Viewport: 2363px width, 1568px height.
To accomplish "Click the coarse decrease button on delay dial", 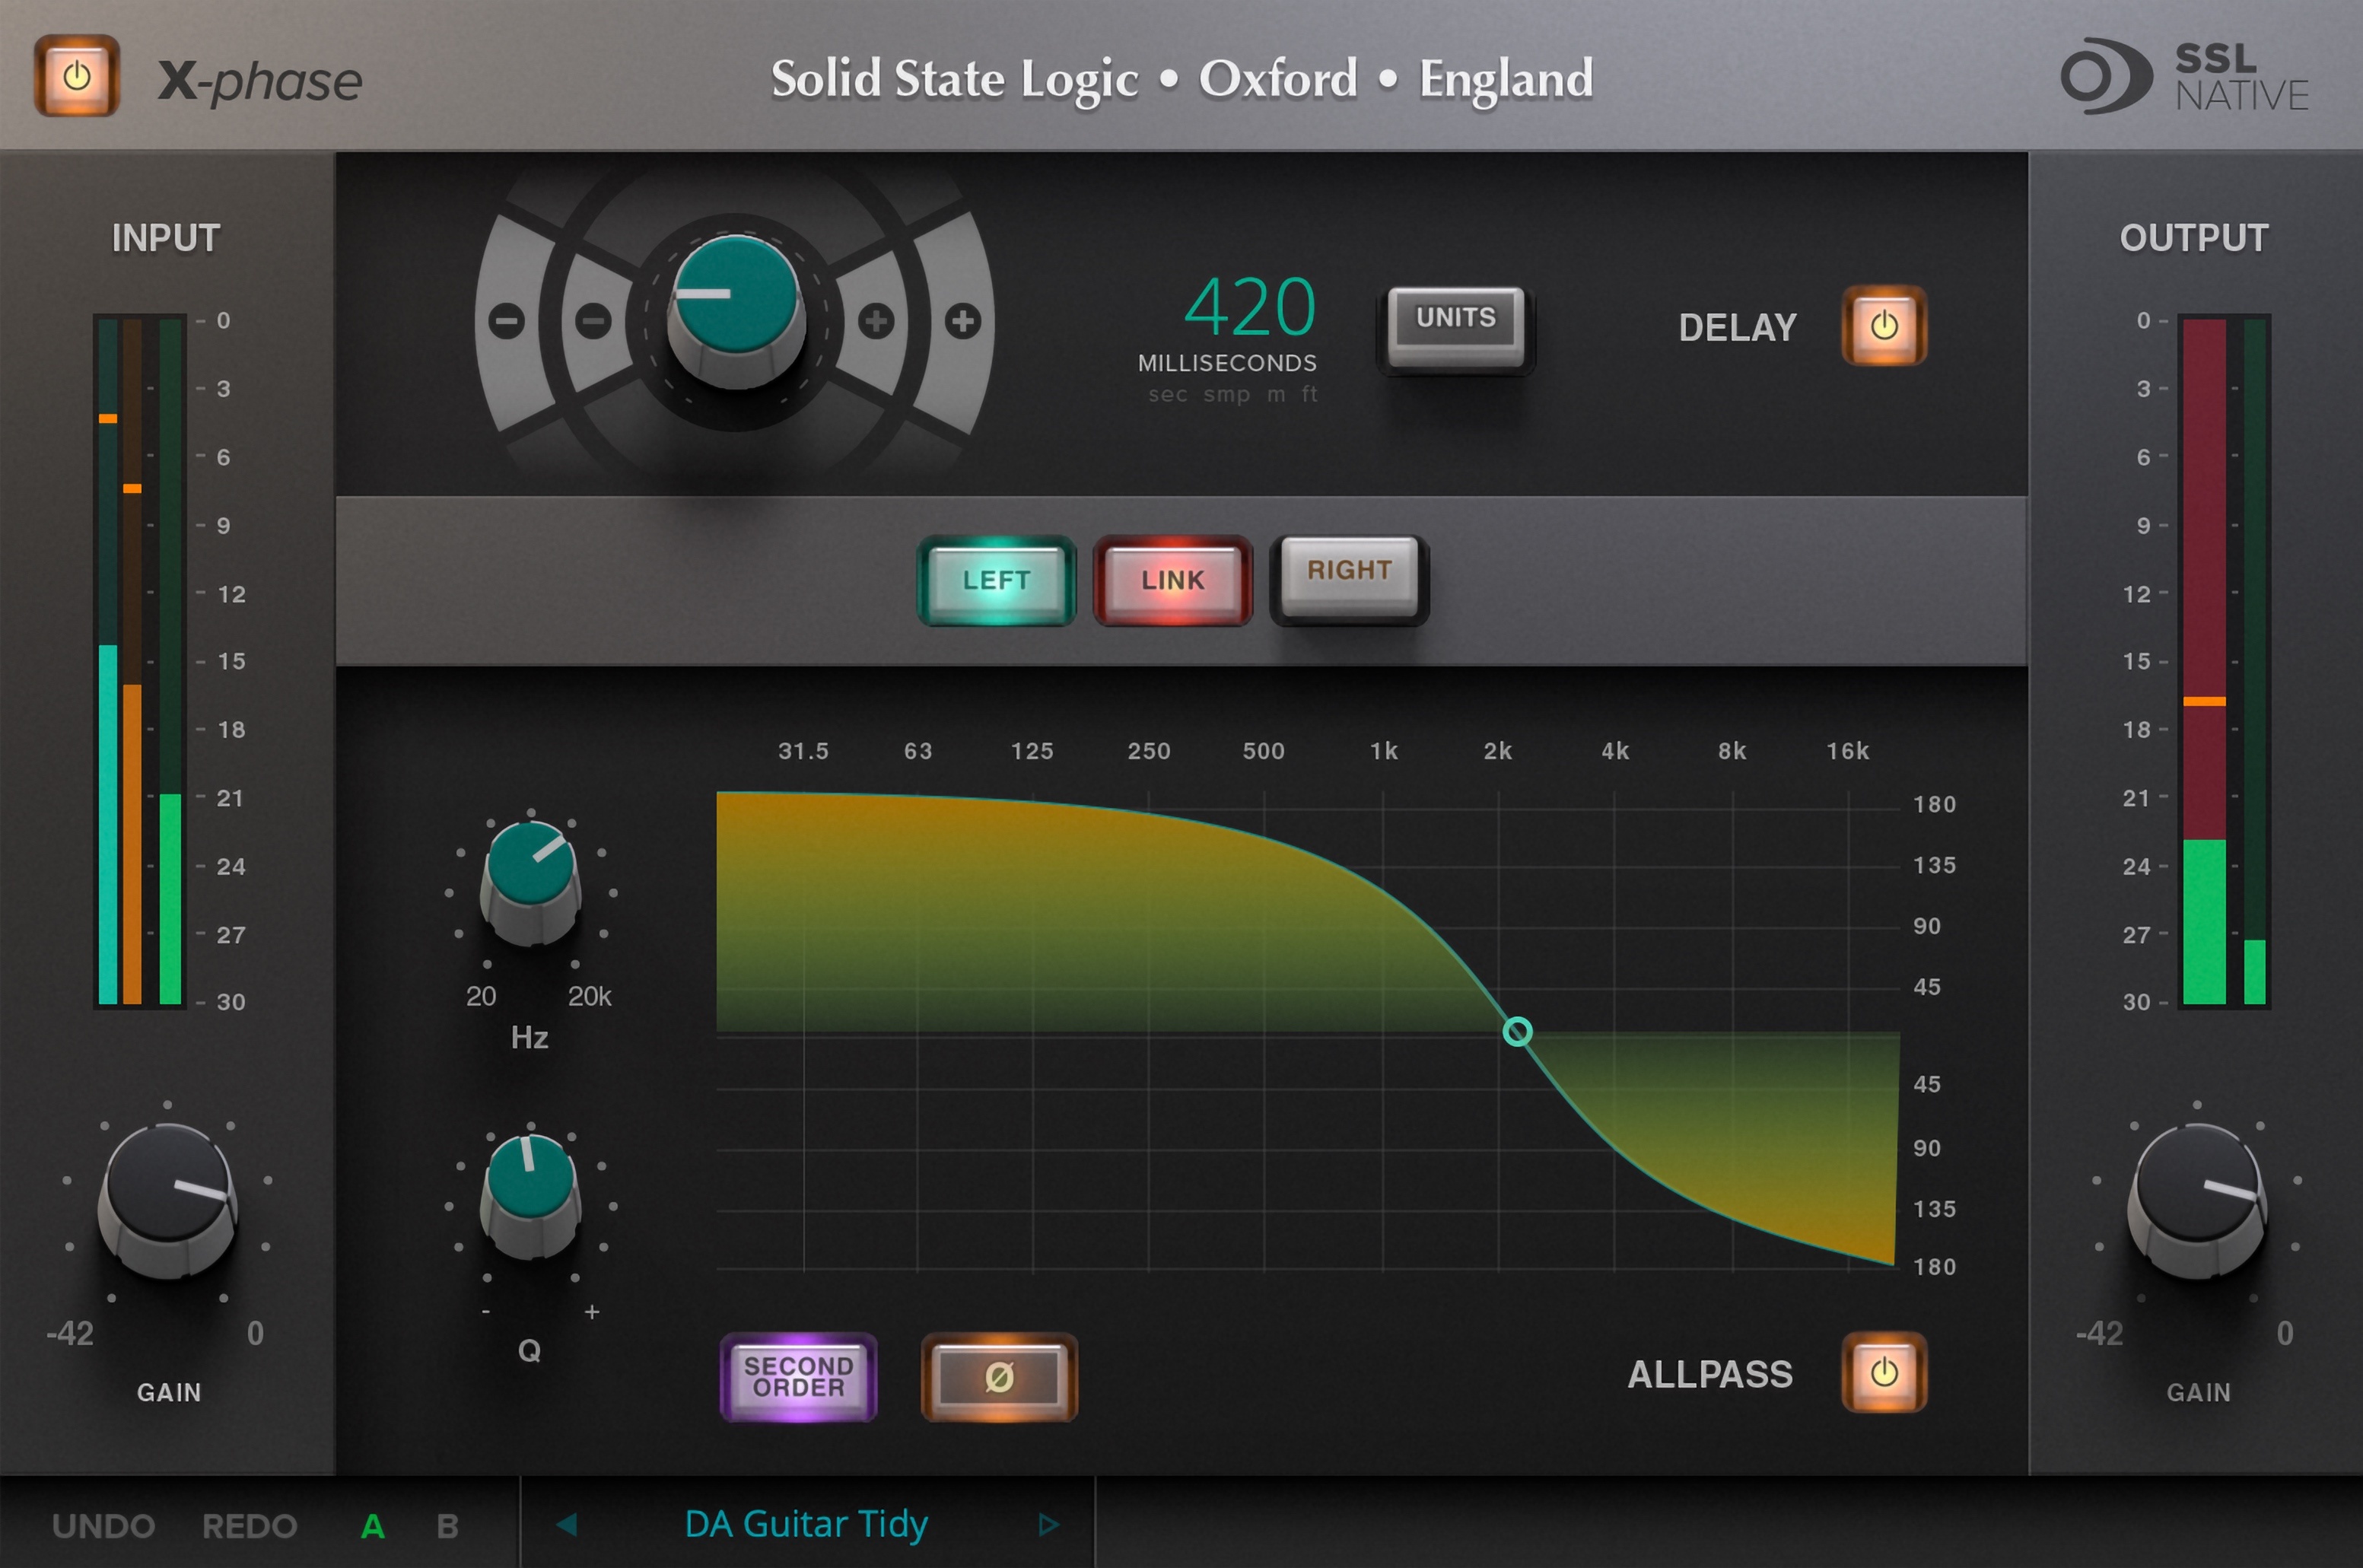I will point(505,321).
